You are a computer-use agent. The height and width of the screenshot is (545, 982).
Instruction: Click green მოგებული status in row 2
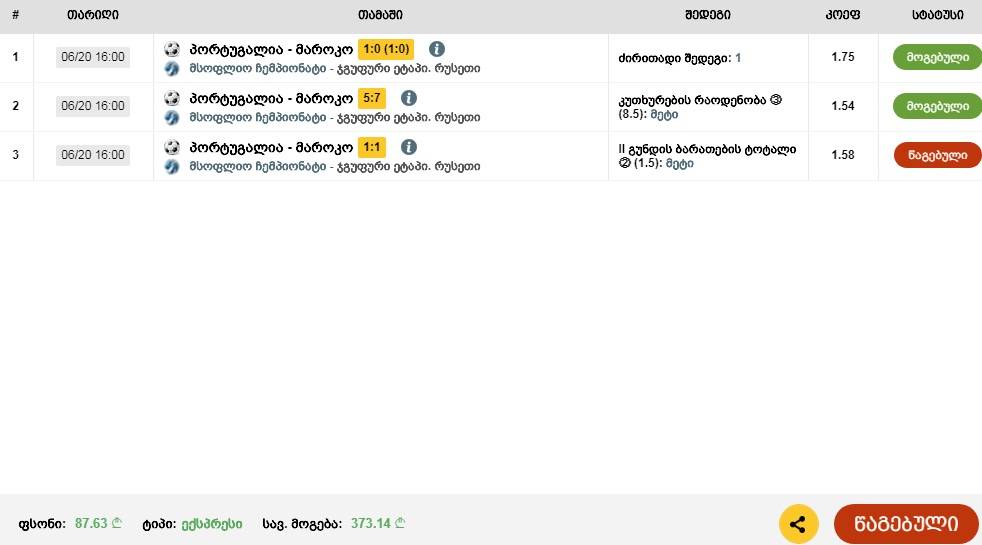point(937,106)
